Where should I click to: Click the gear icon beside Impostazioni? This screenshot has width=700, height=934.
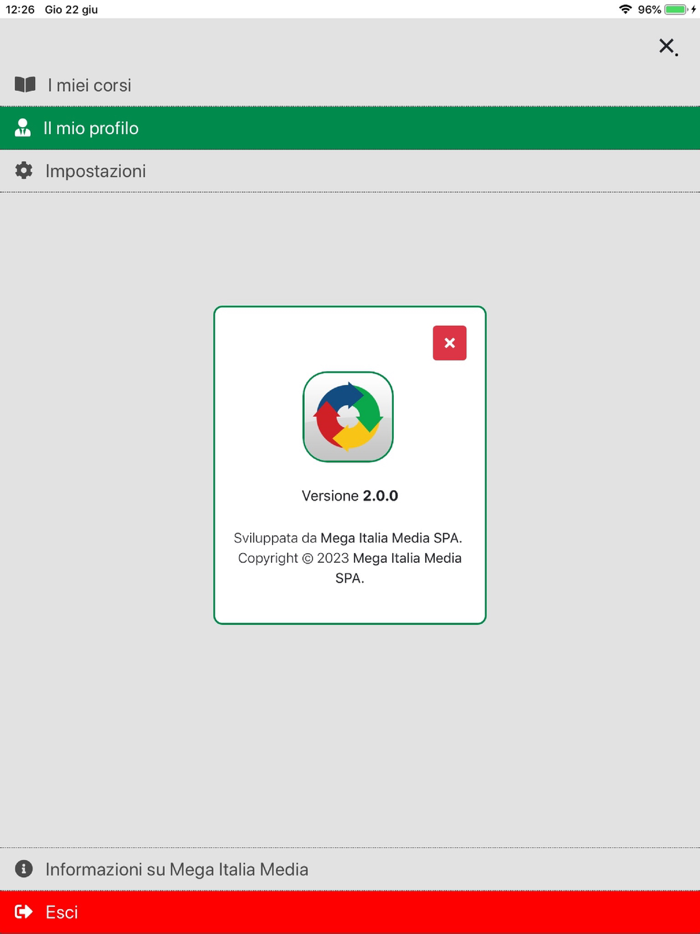tap(24, 170)
